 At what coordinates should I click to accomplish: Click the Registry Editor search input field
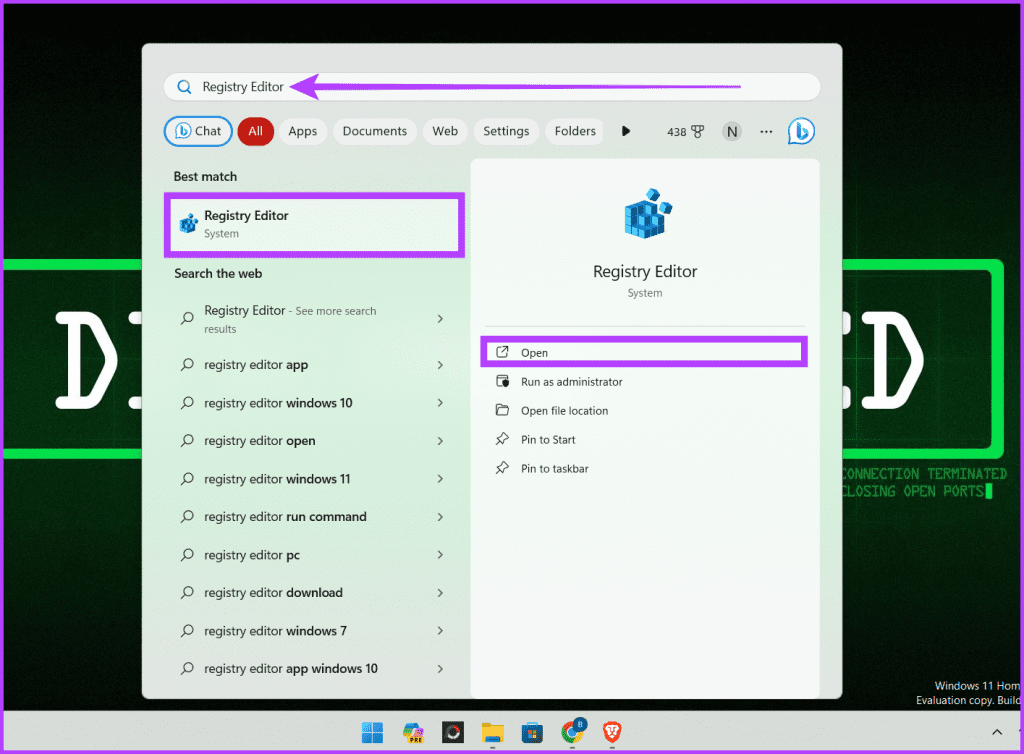tap(492, 87)
